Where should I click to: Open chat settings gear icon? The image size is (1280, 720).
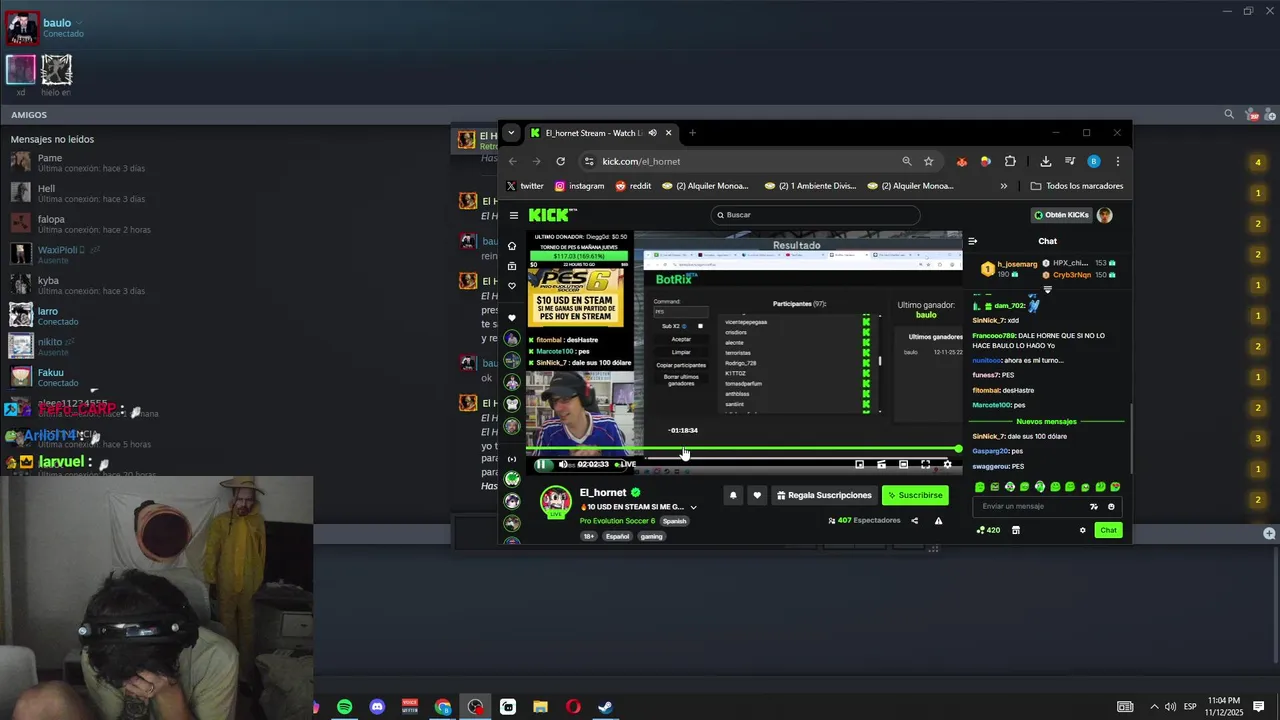(1082, 530)
